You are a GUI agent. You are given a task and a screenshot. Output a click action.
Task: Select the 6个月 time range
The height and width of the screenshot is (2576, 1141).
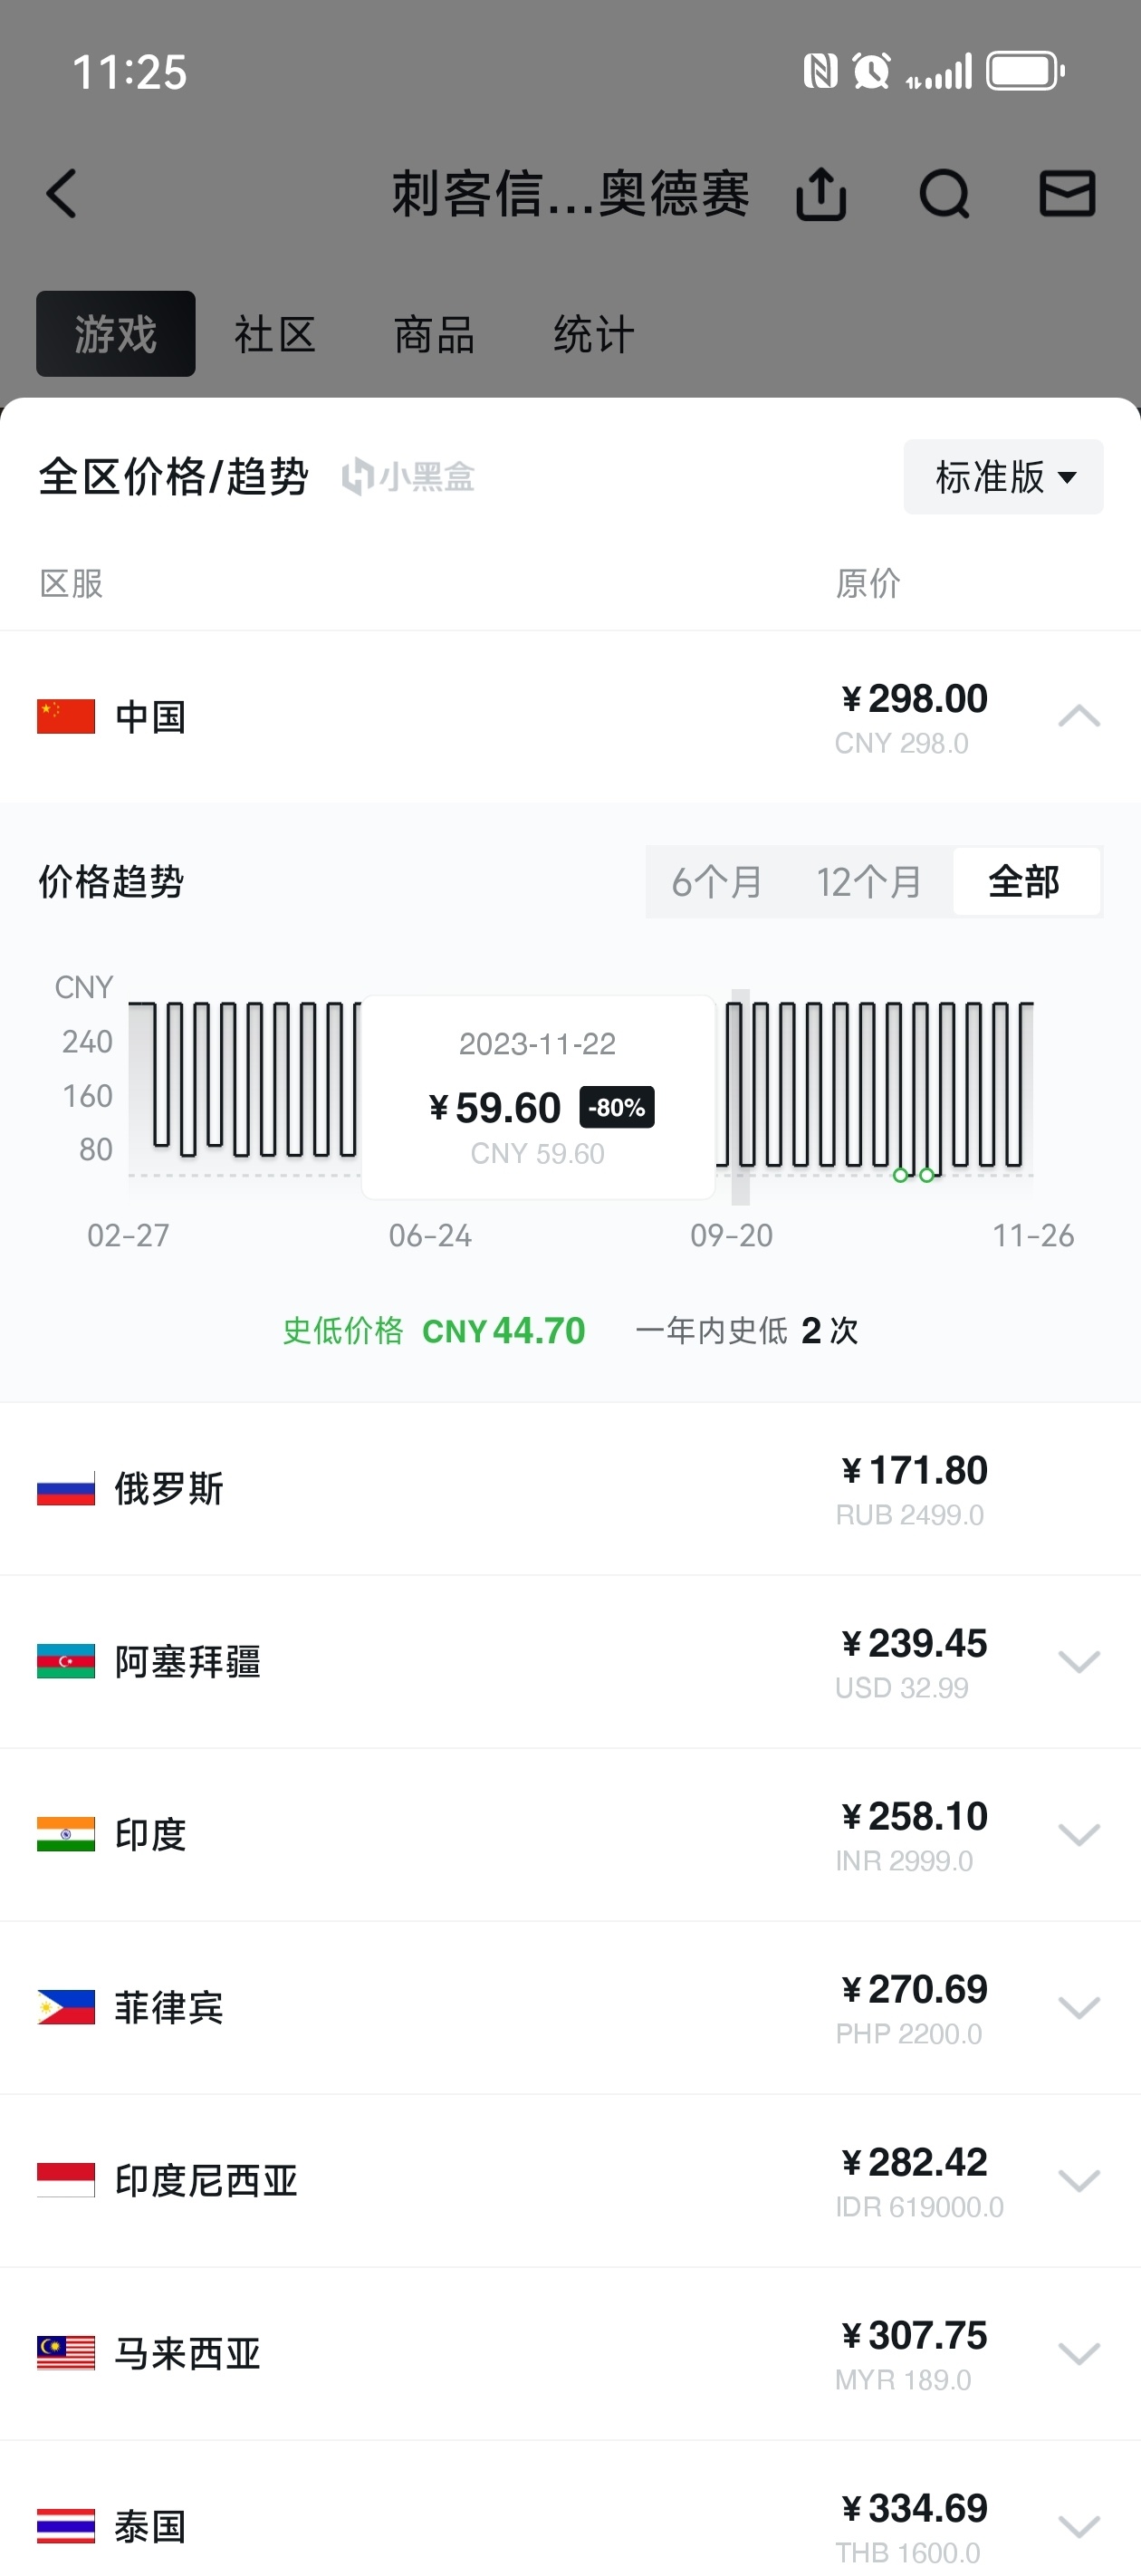[x=717, y=882]
